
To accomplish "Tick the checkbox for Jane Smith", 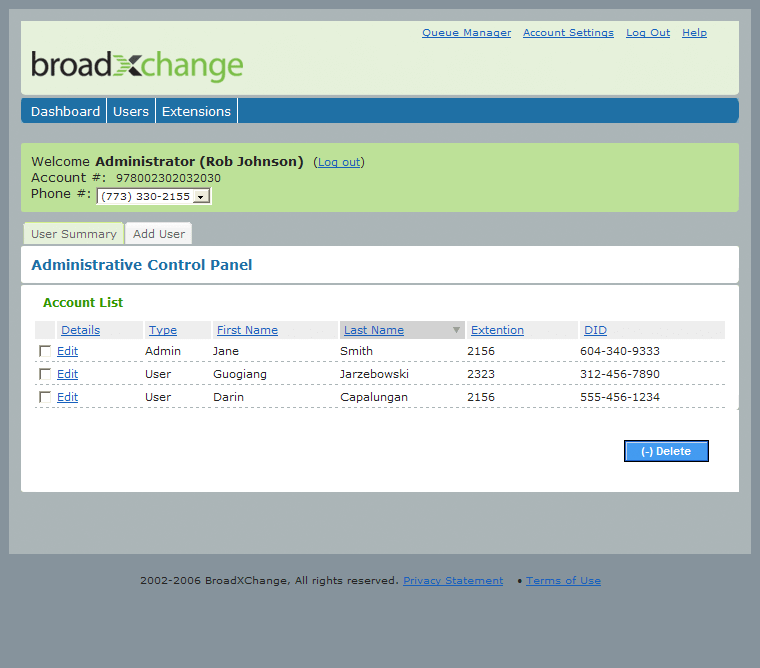I will tap(45, 351).
